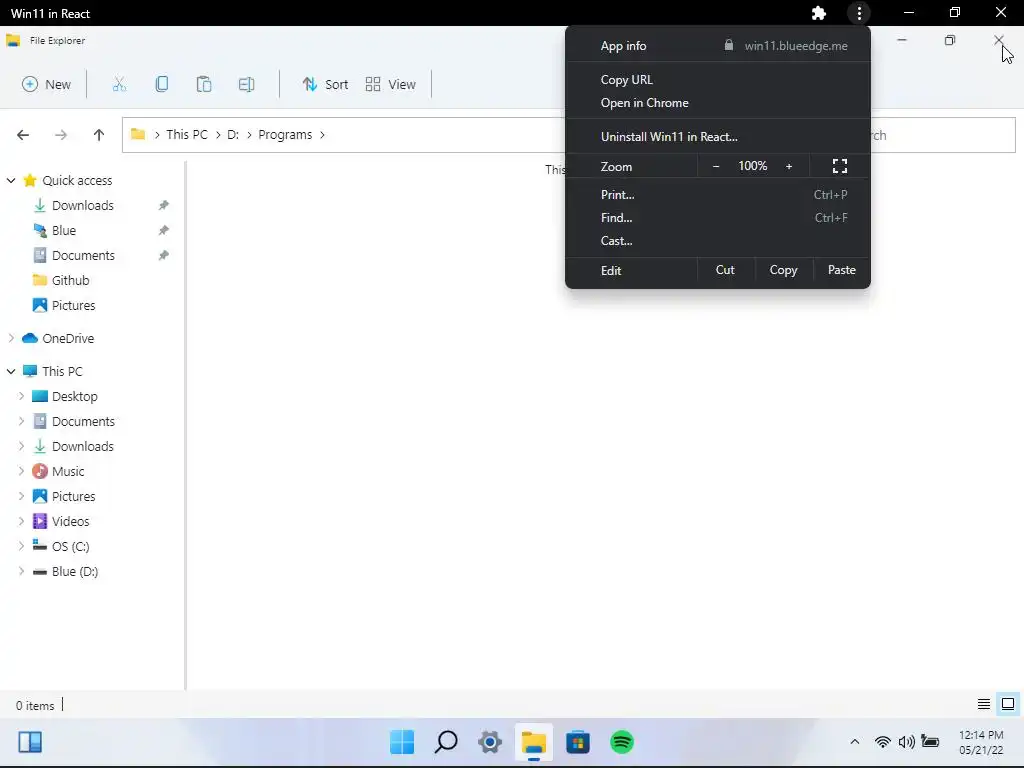The image size is (1024, 768).
Task: Select This PC in the address bar
Action: 187,135
